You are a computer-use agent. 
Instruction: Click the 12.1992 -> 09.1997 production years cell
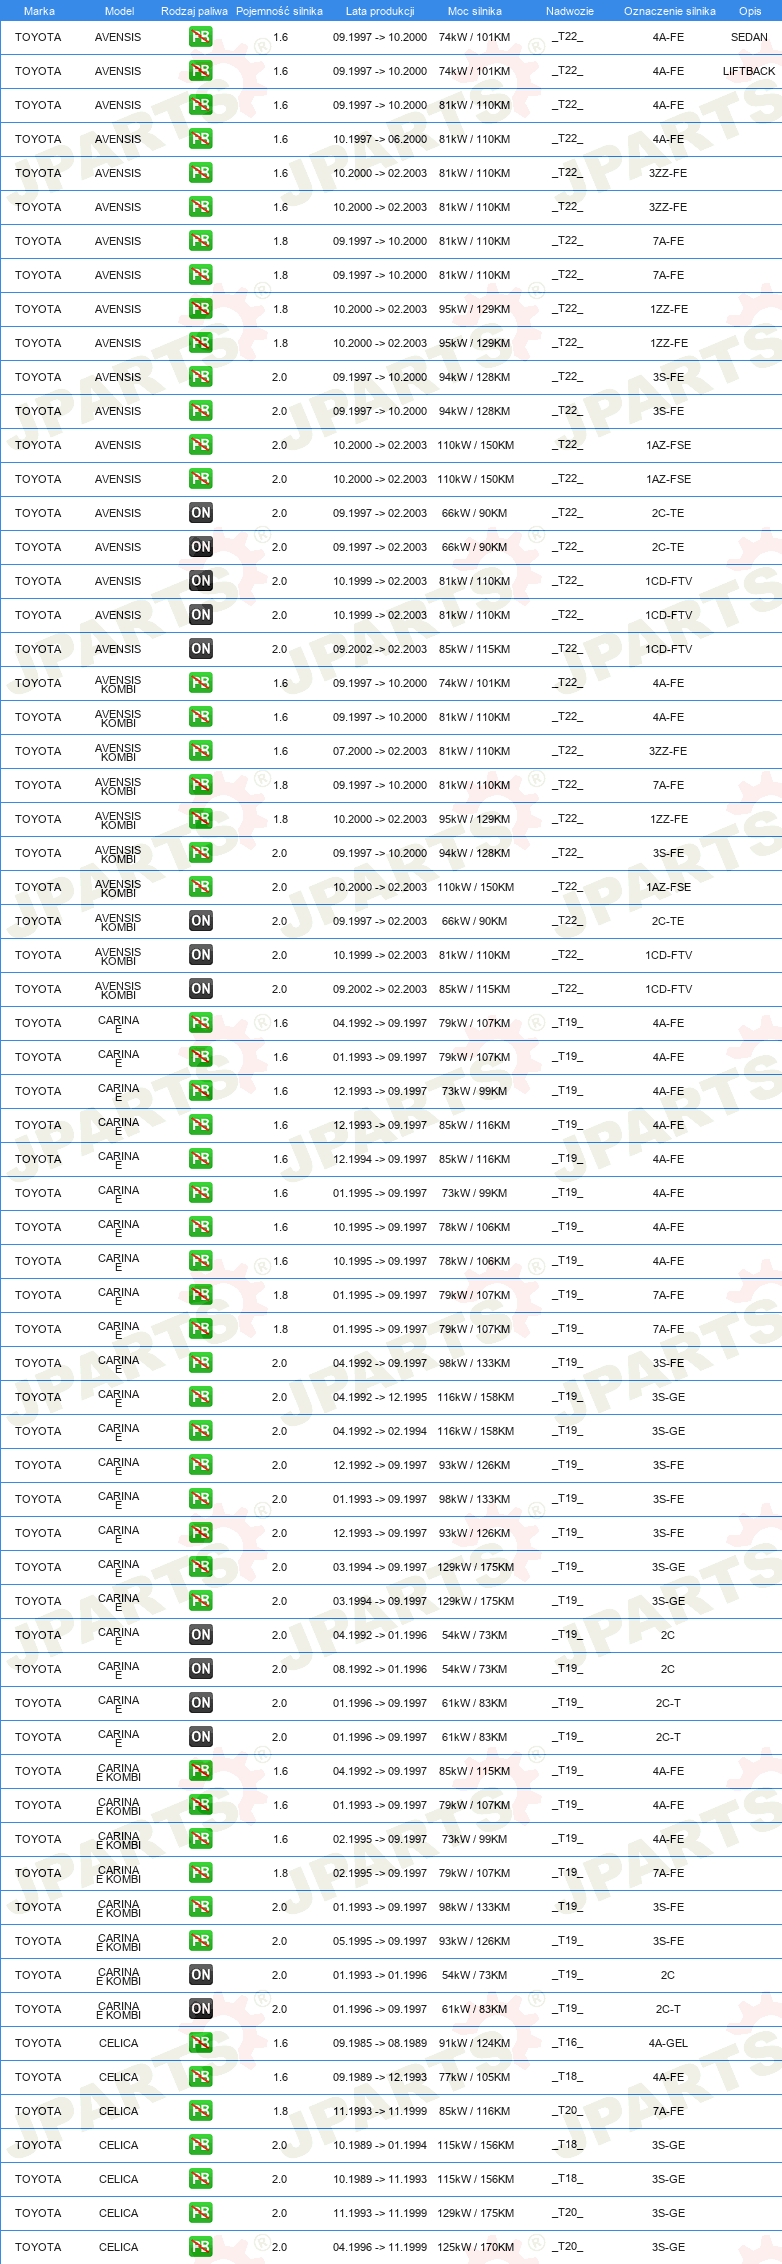click(x=380, y=1465)
